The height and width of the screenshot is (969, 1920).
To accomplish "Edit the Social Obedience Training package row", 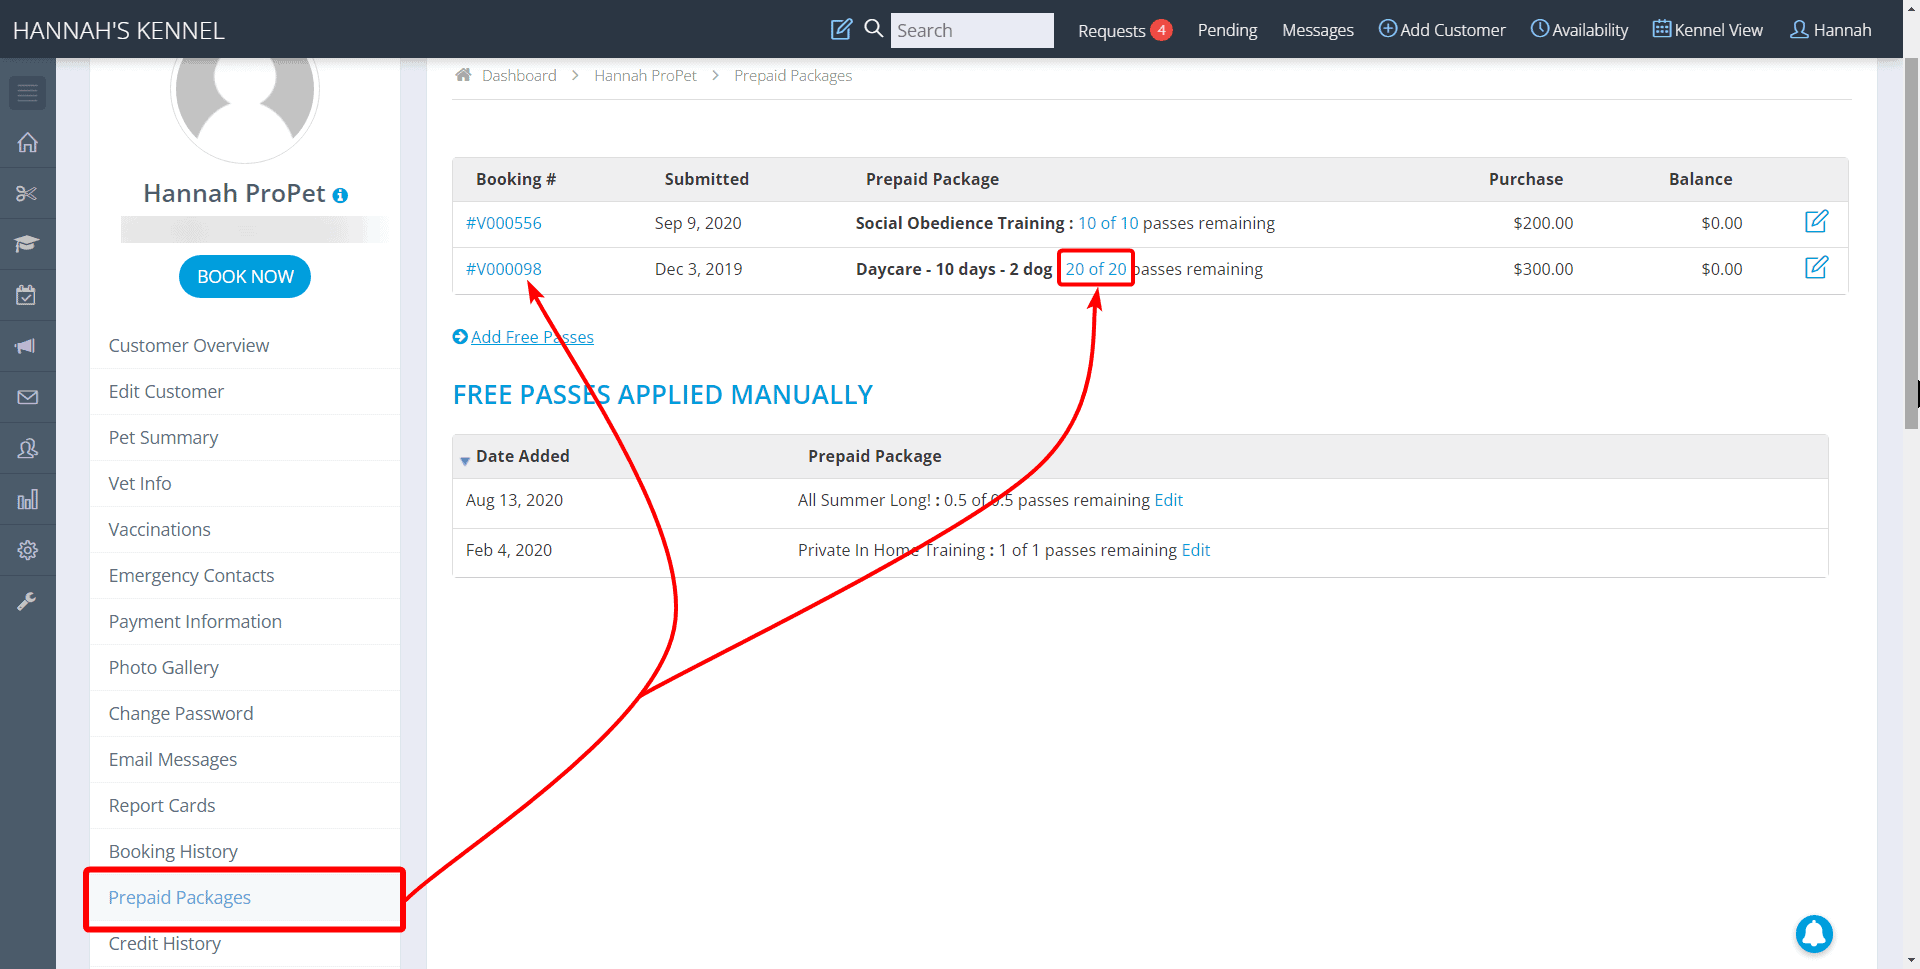I will (1816, 222).
